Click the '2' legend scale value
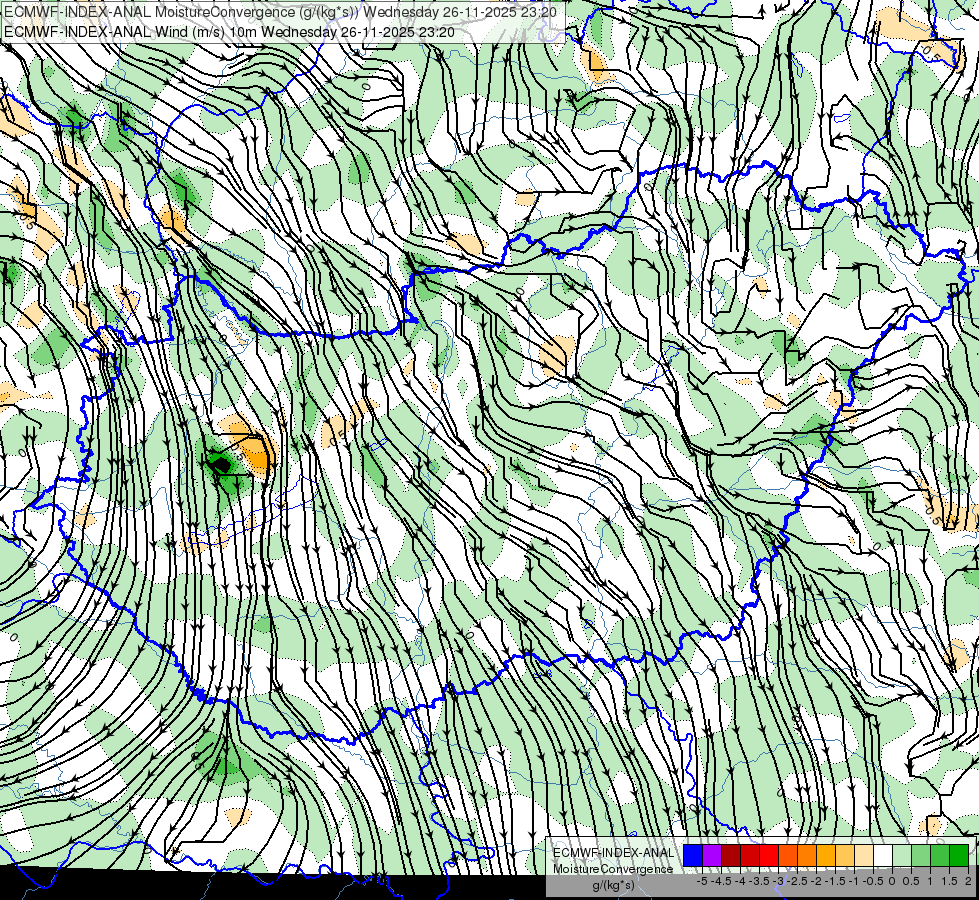The width and height of the screenshot is (979, 900). 968,881
